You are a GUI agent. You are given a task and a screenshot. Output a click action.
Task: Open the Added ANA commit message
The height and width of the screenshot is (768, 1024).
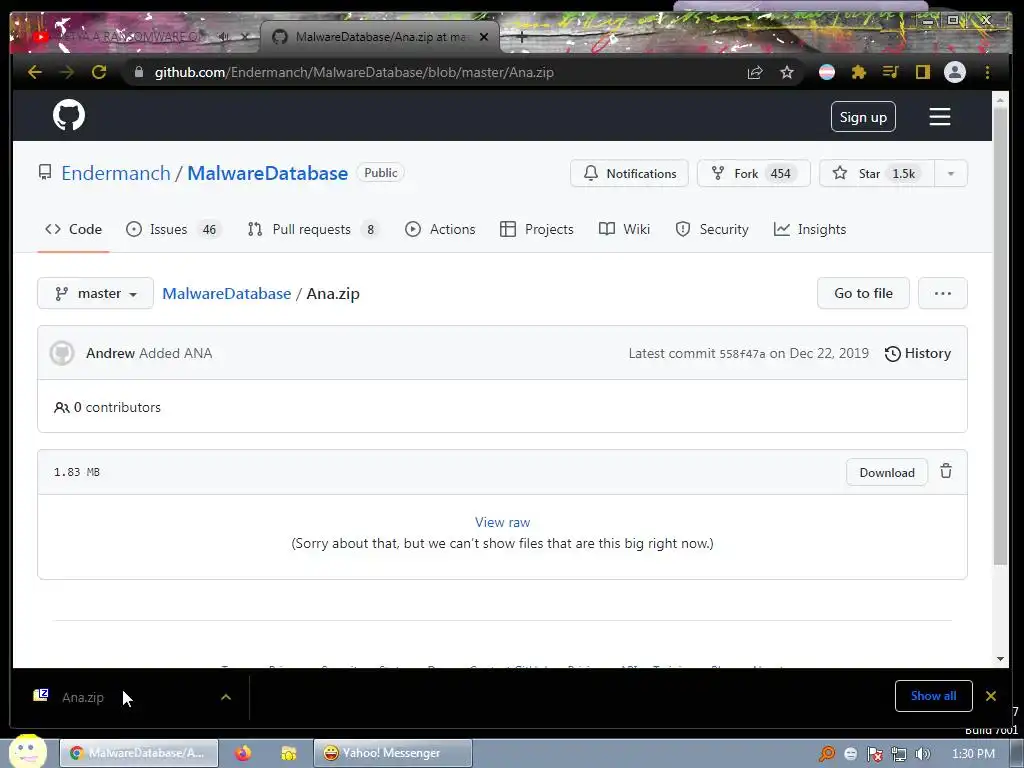176,353
